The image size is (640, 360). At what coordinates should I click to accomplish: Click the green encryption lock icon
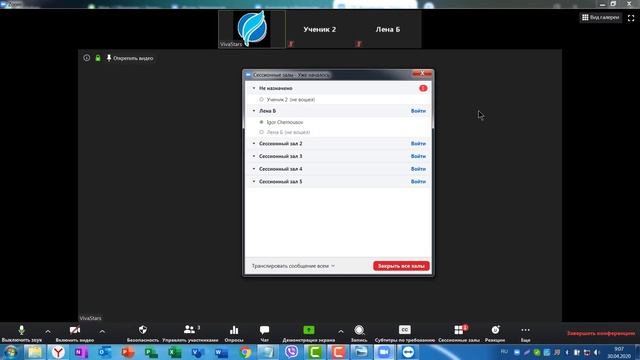[98, 58]
